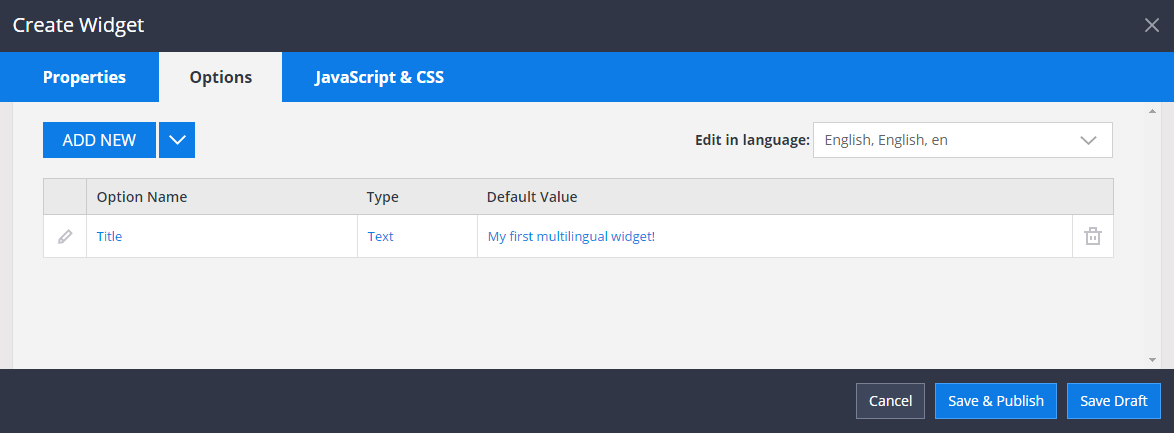Select the Options tab
This screenshot has height=433, width=1174.
click(220, 77)
